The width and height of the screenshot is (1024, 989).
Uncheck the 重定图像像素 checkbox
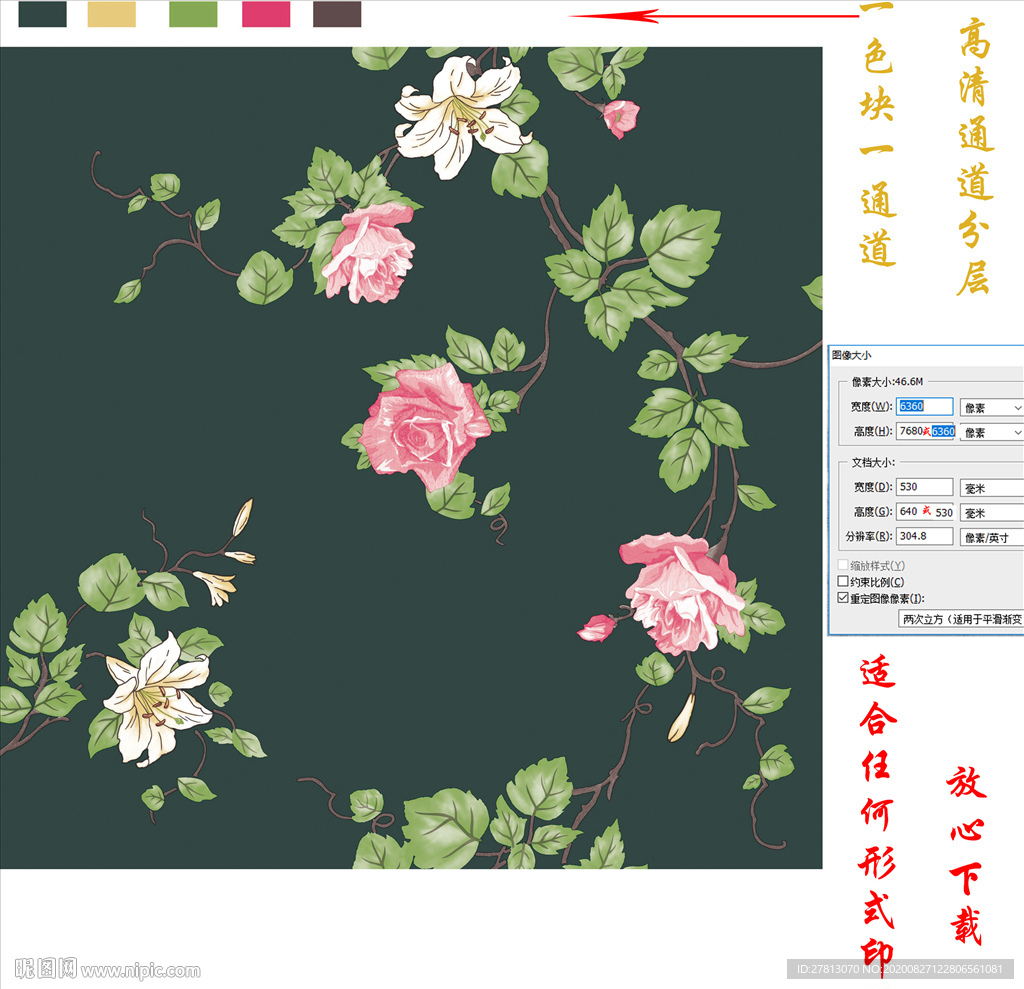point(843,598)
